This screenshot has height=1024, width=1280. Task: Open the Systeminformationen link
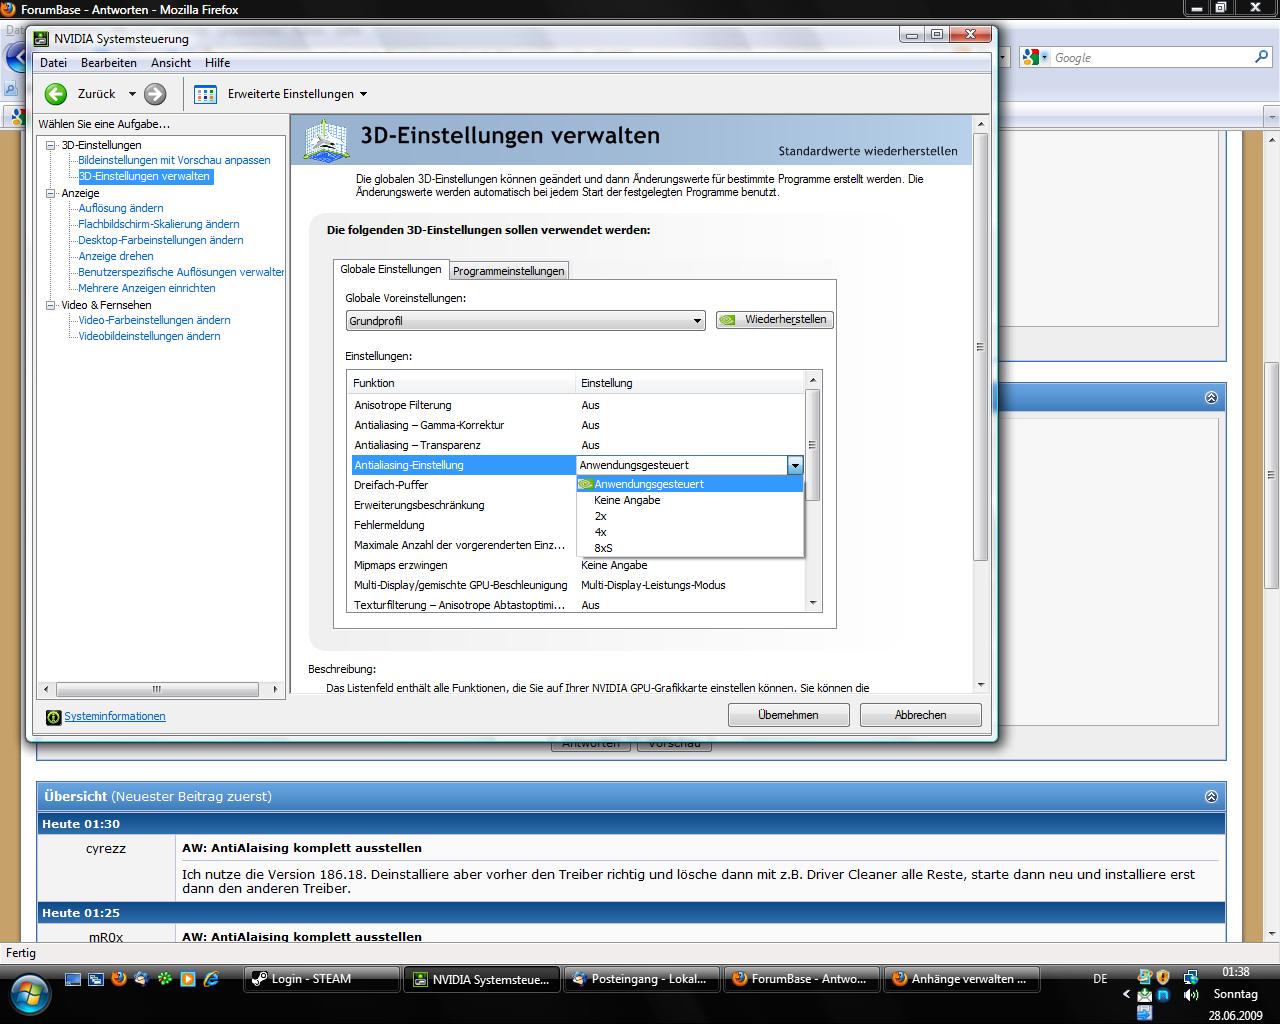[x=115, y=716]
